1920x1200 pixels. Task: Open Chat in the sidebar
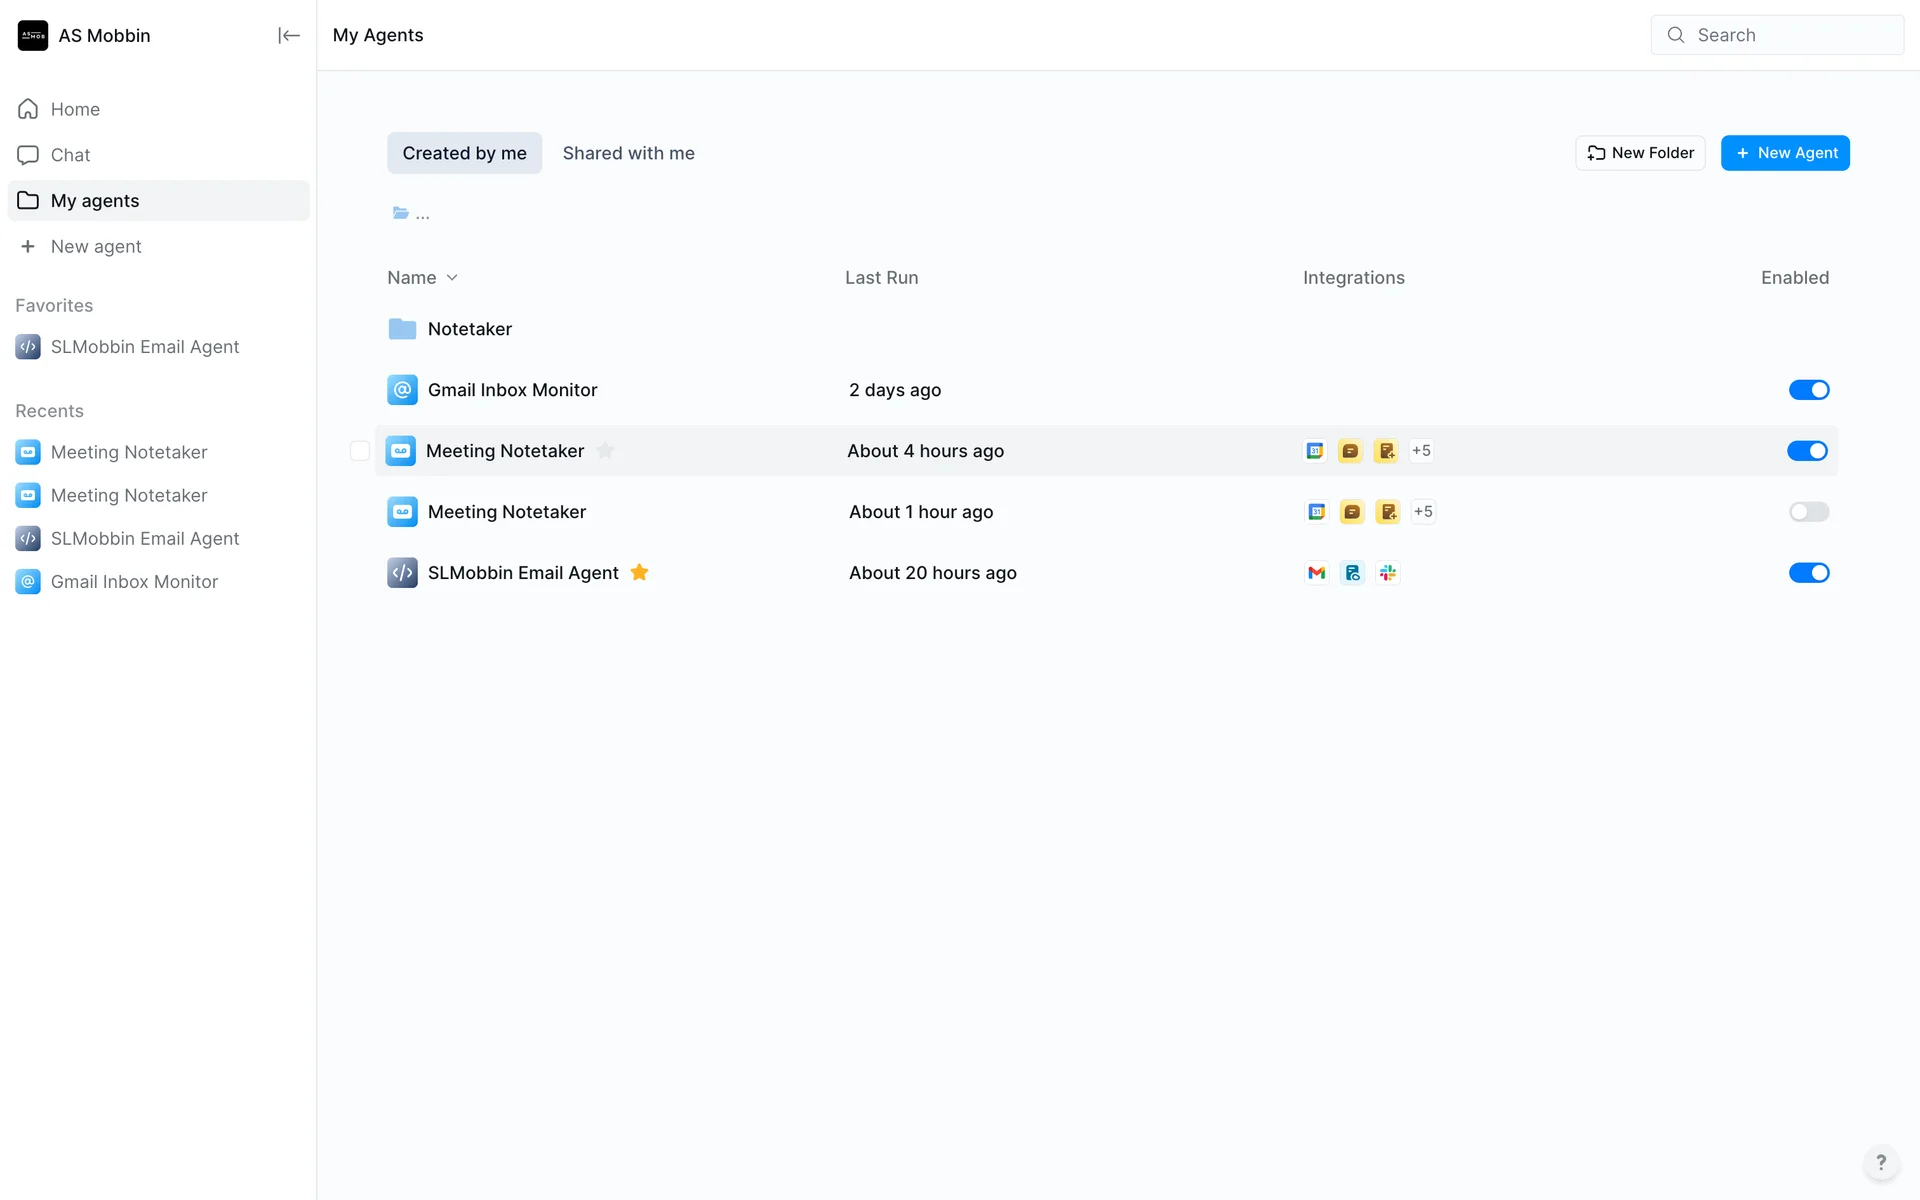point(70,155)
